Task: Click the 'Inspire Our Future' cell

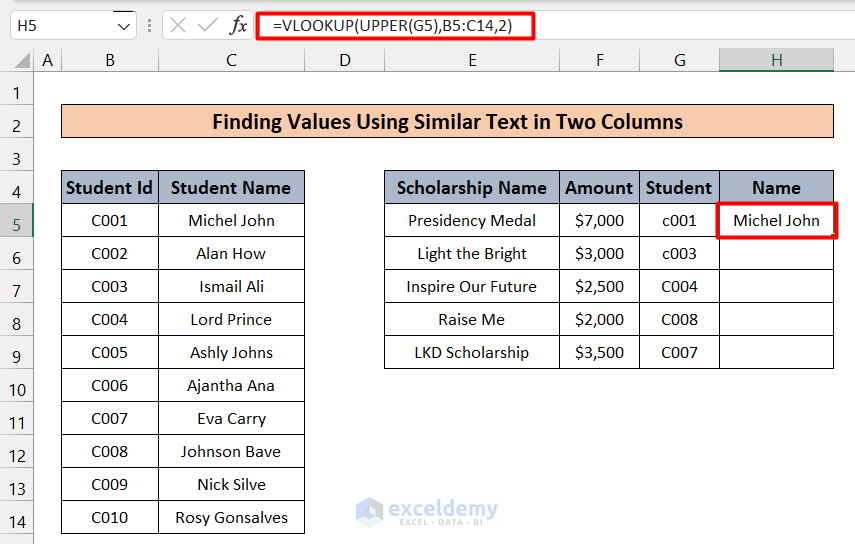Action: [x=472, y=286]
